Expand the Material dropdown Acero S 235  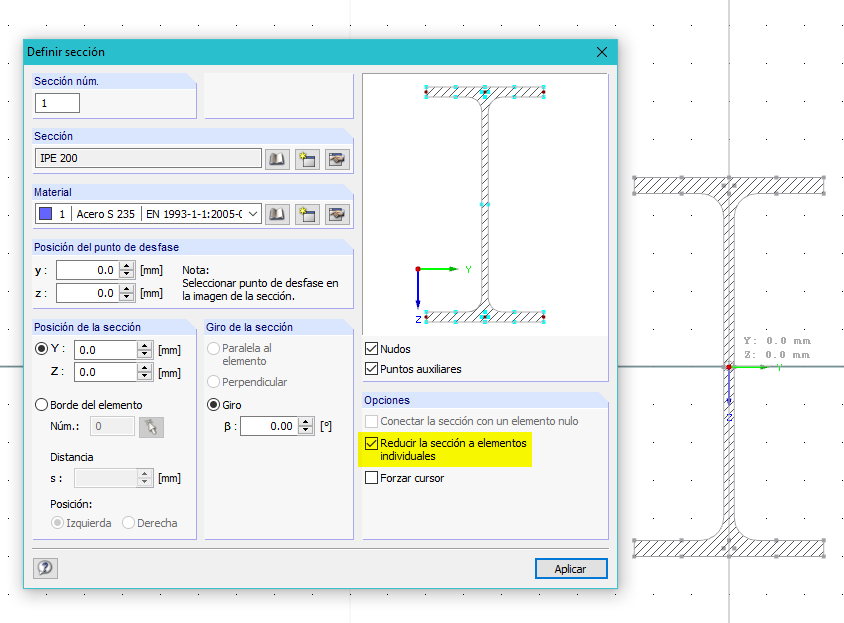[x=252, y=214]
